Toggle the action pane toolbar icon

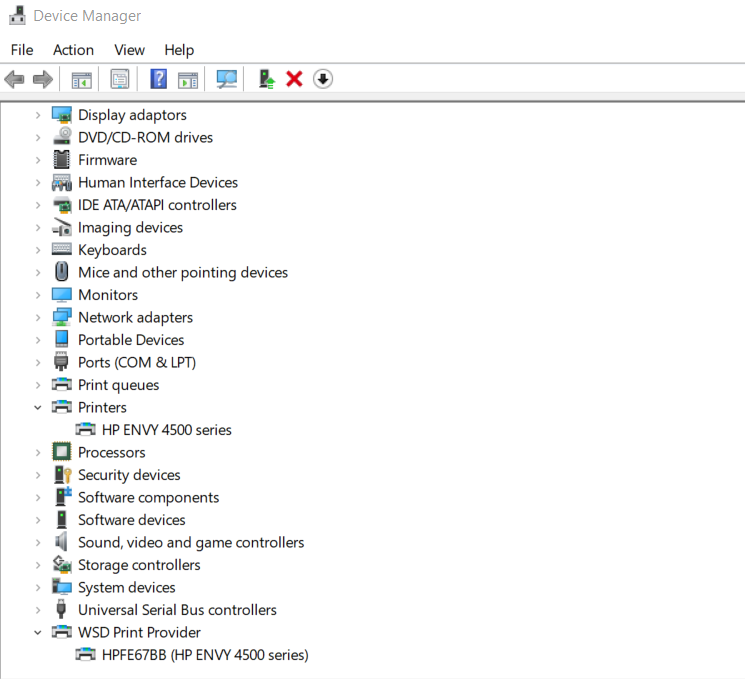[188, 79]
